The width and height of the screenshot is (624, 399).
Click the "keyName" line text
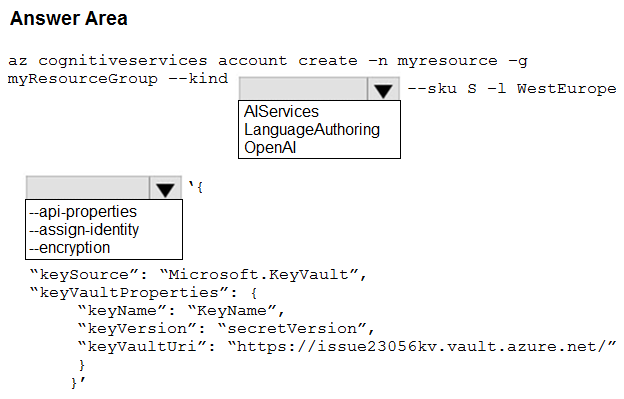point(181,311)
